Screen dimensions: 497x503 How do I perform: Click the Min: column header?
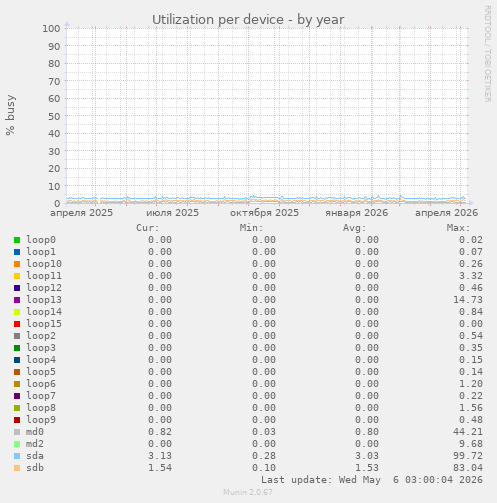click(251, 228)
